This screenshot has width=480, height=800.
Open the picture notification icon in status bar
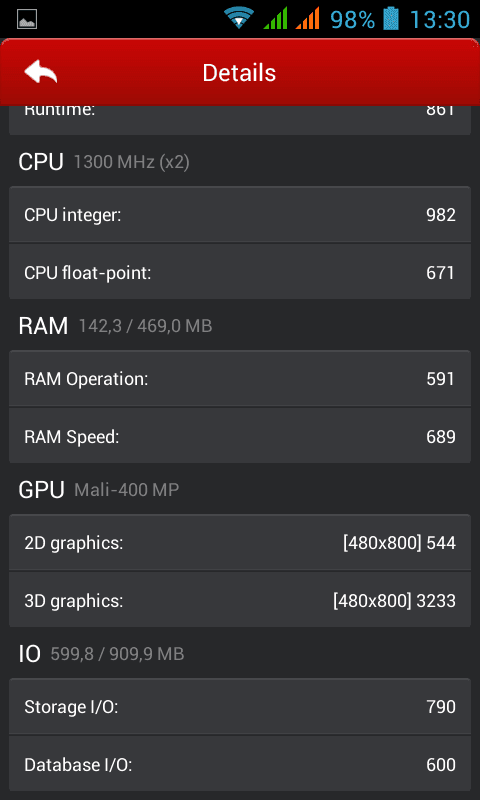point(27,19)
